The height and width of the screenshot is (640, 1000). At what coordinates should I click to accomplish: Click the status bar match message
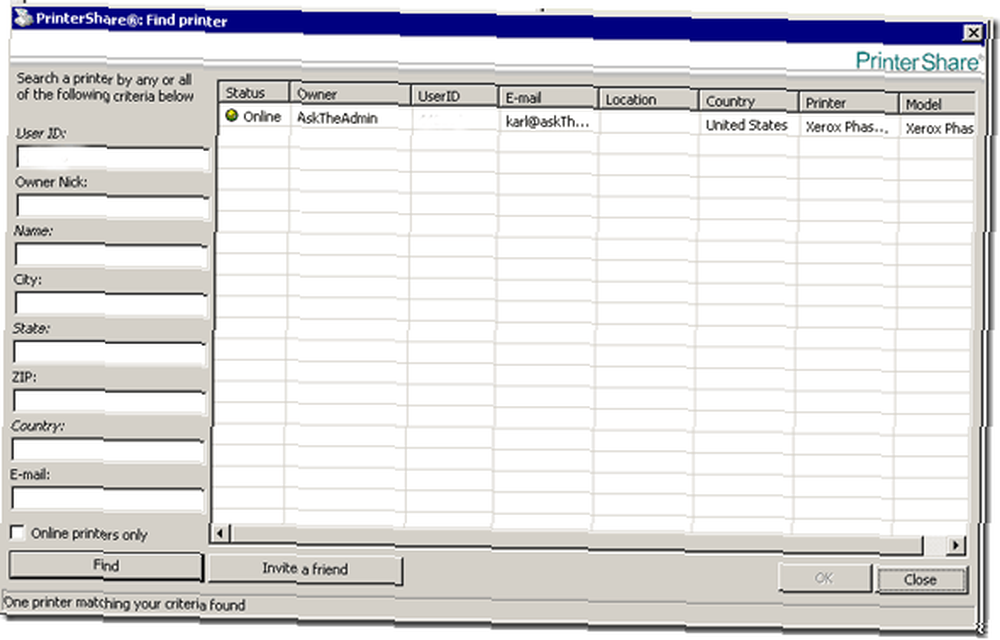pos(124,603)
